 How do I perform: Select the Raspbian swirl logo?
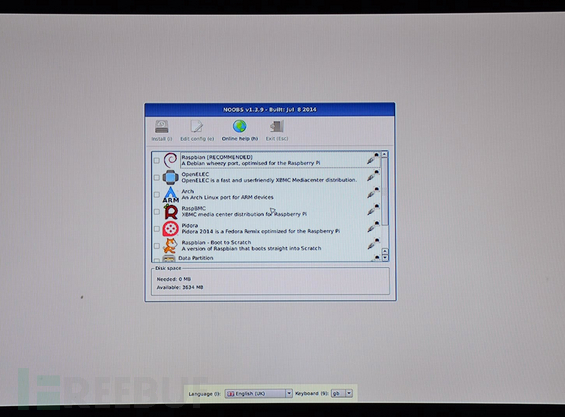170,160
